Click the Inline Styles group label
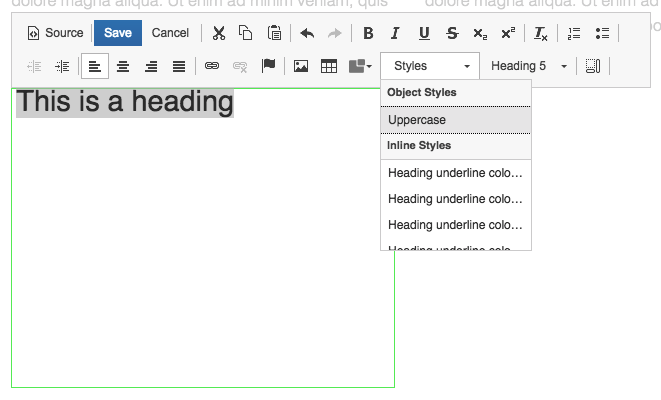The image size is (661, 400). click(419, 145)
